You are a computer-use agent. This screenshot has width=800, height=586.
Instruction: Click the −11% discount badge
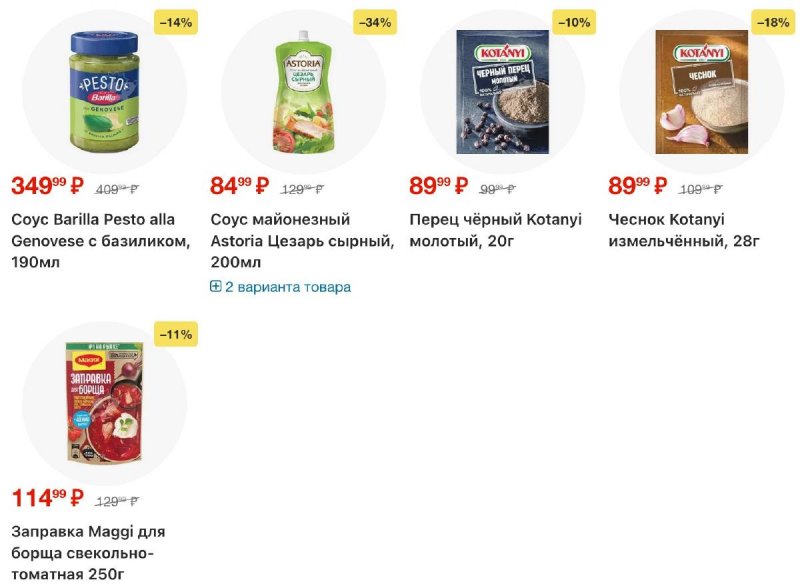point(176,334)
